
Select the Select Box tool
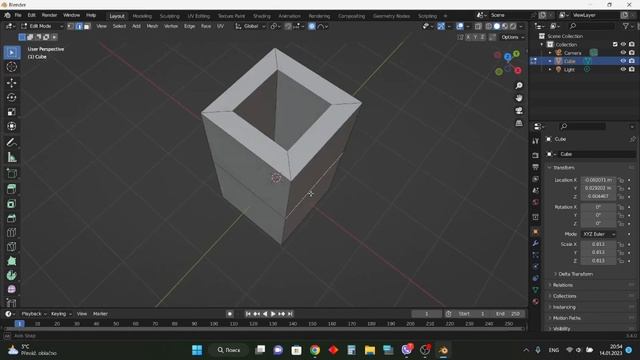(x=11, y=53)
